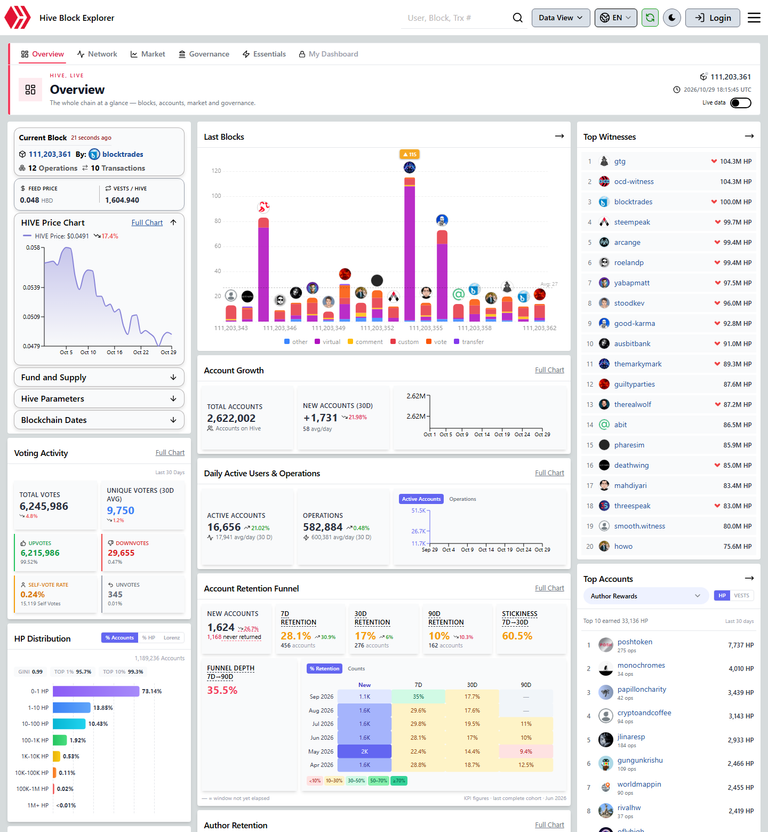Open the Market tab

click(148, 54)
